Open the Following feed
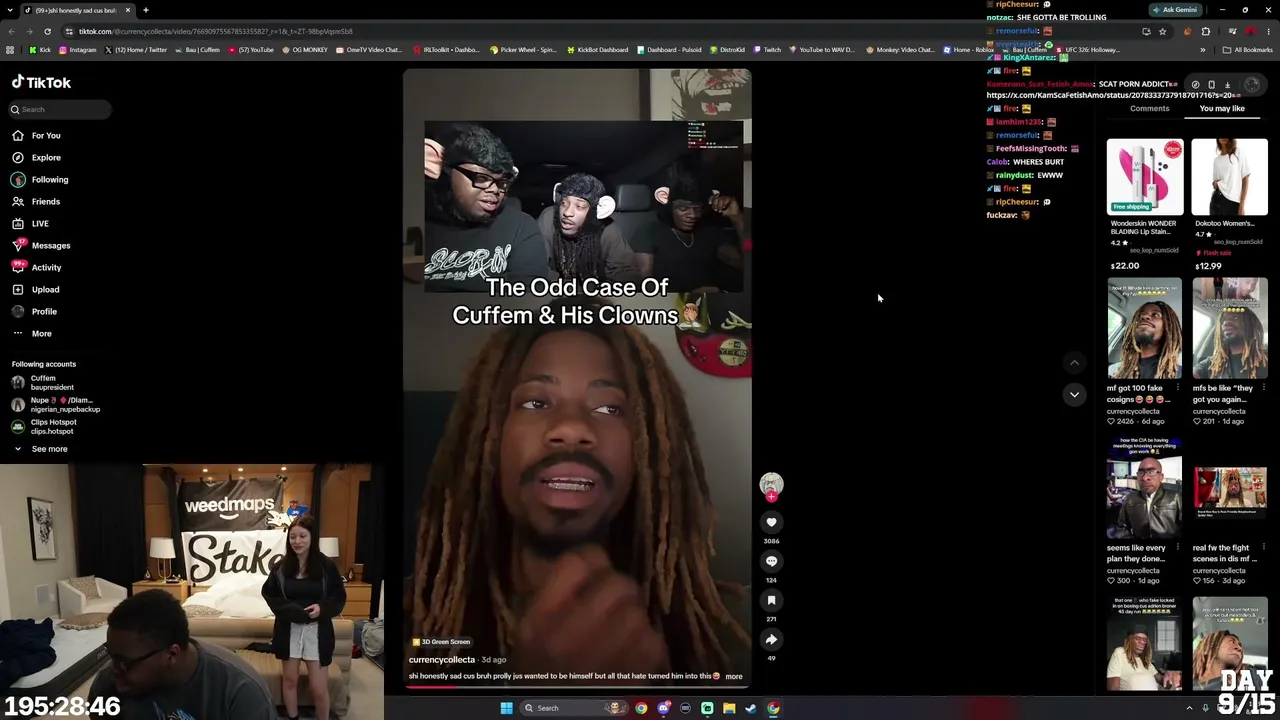 click(x=40, y=179)
